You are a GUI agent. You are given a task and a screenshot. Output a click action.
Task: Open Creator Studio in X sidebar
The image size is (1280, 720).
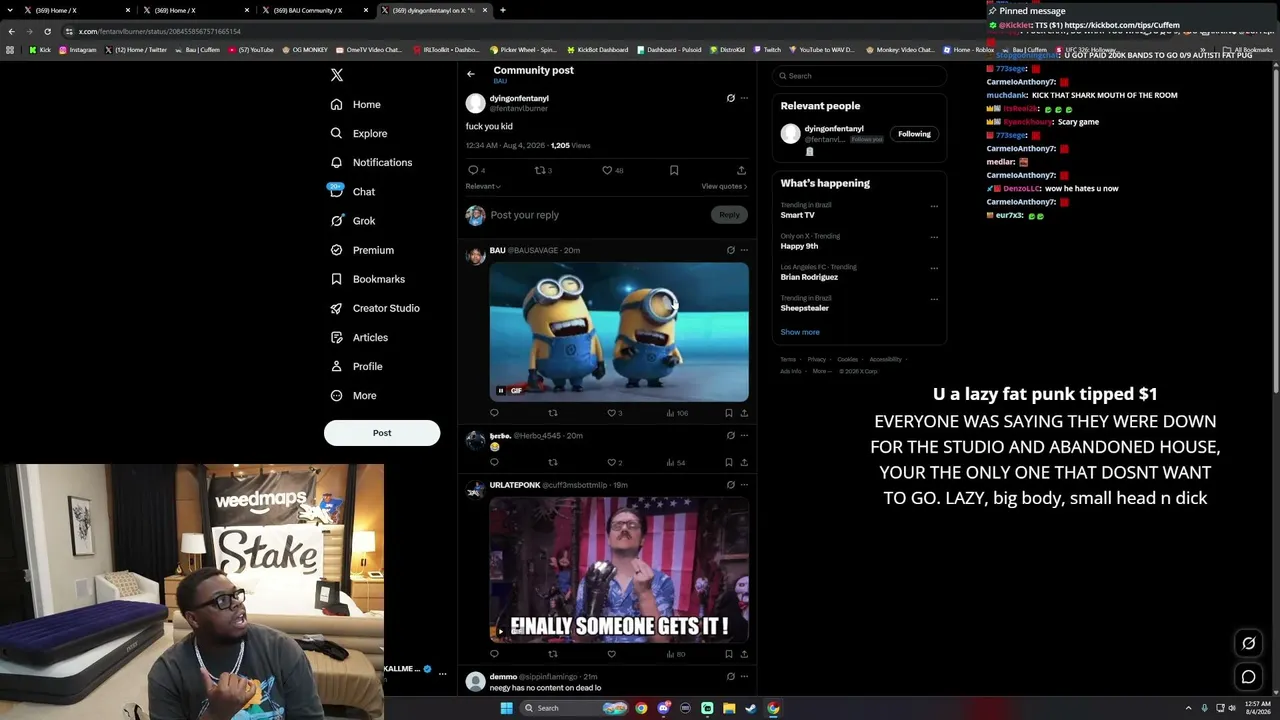point(375,308)
